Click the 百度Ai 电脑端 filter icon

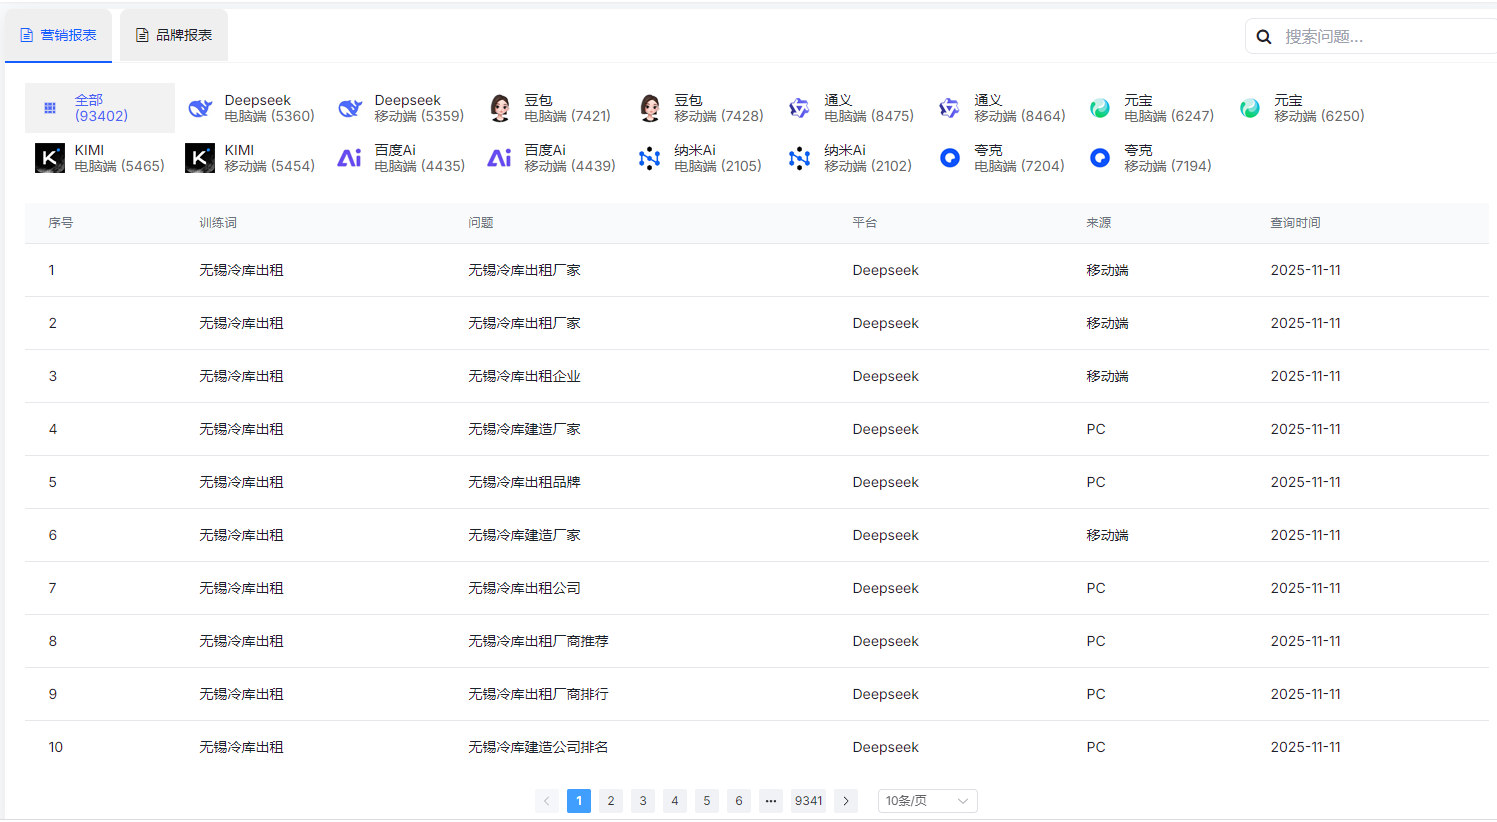coord(349,157)
